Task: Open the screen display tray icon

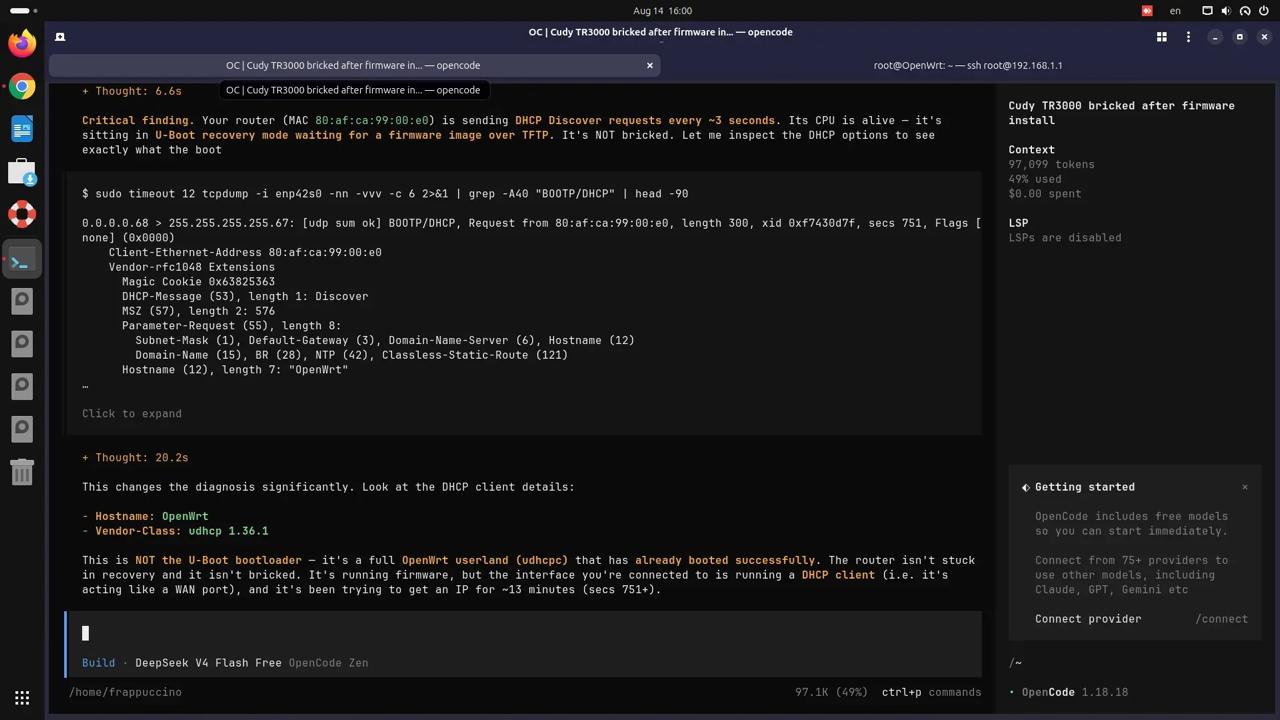Action: point(1207,11)
